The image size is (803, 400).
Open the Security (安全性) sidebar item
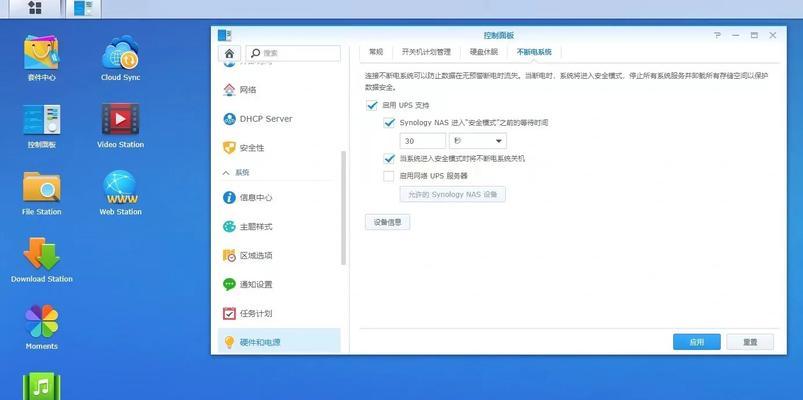279,148
